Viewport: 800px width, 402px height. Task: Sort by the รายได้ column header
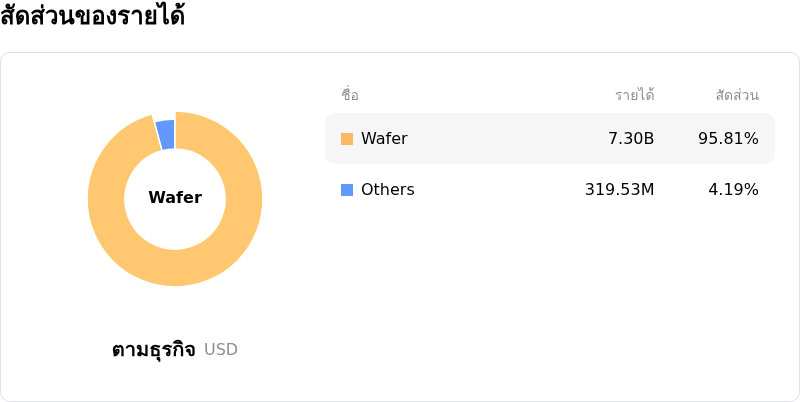[634, 96]
